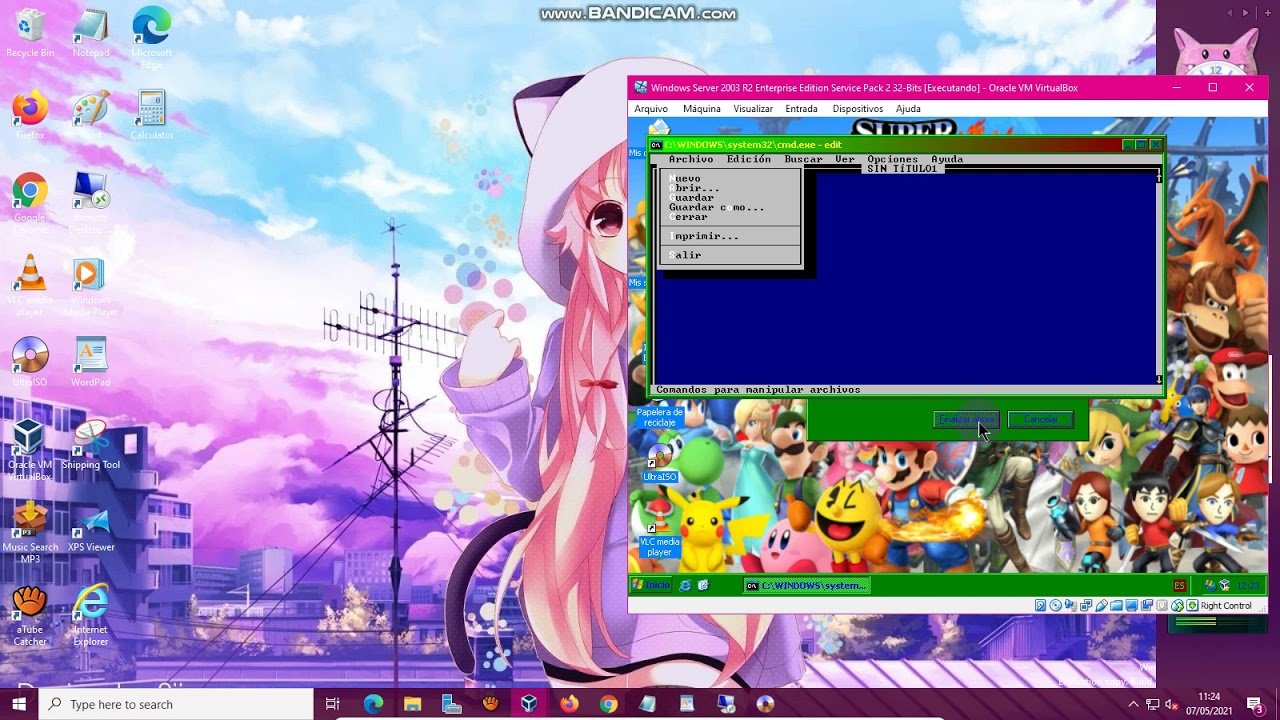Viewport: 1280px width, 720px height.
Task: Open VirtualBox Máquina menu
Action: [x=702, y=109]
